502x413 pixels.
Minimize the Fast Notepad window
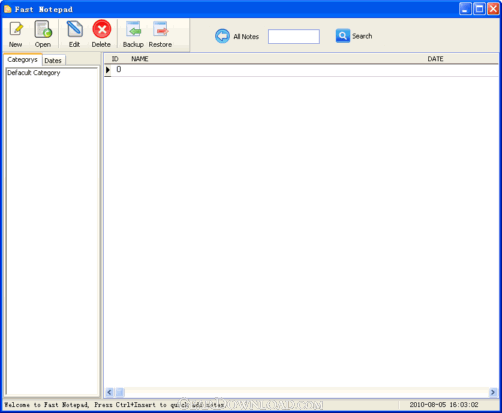(x=465, y=9)
